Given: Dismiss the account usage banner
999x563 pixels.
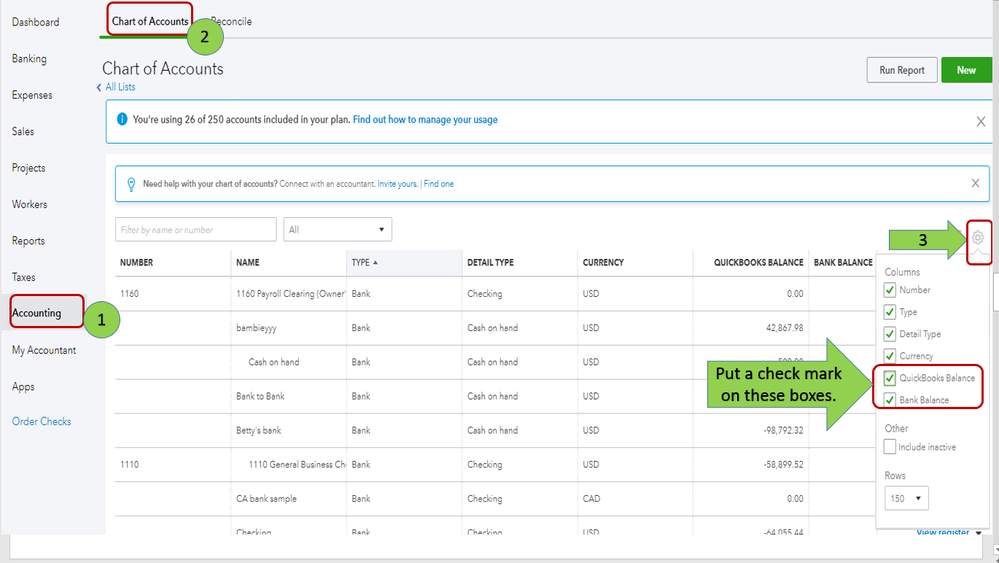Looking at the screenshot, I should [981, 121].
